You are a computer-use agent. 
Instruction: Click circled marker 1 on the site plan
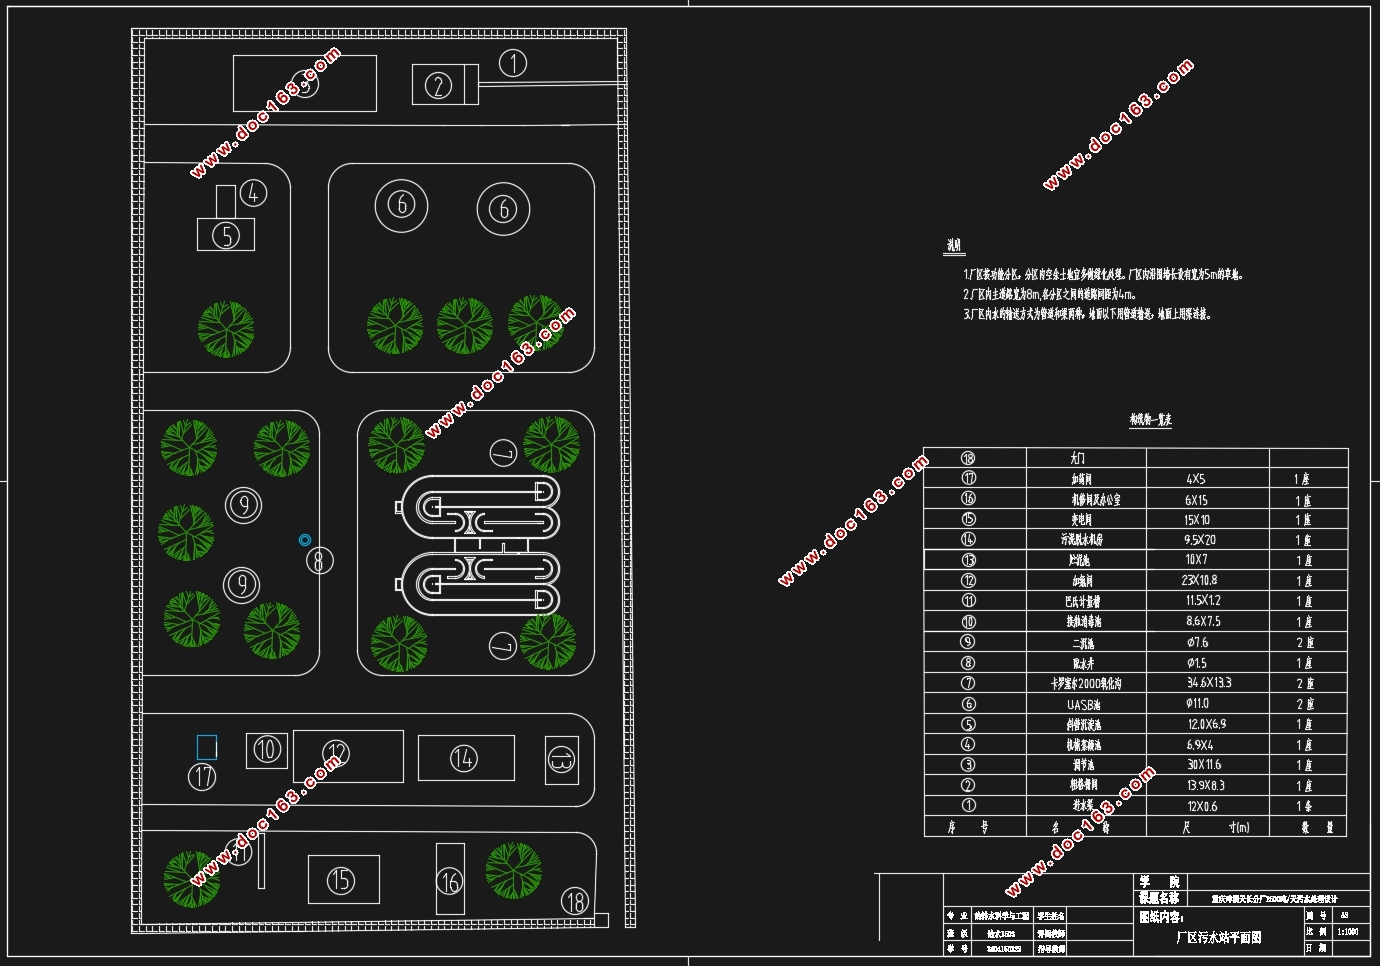click(x=513, y=63)
